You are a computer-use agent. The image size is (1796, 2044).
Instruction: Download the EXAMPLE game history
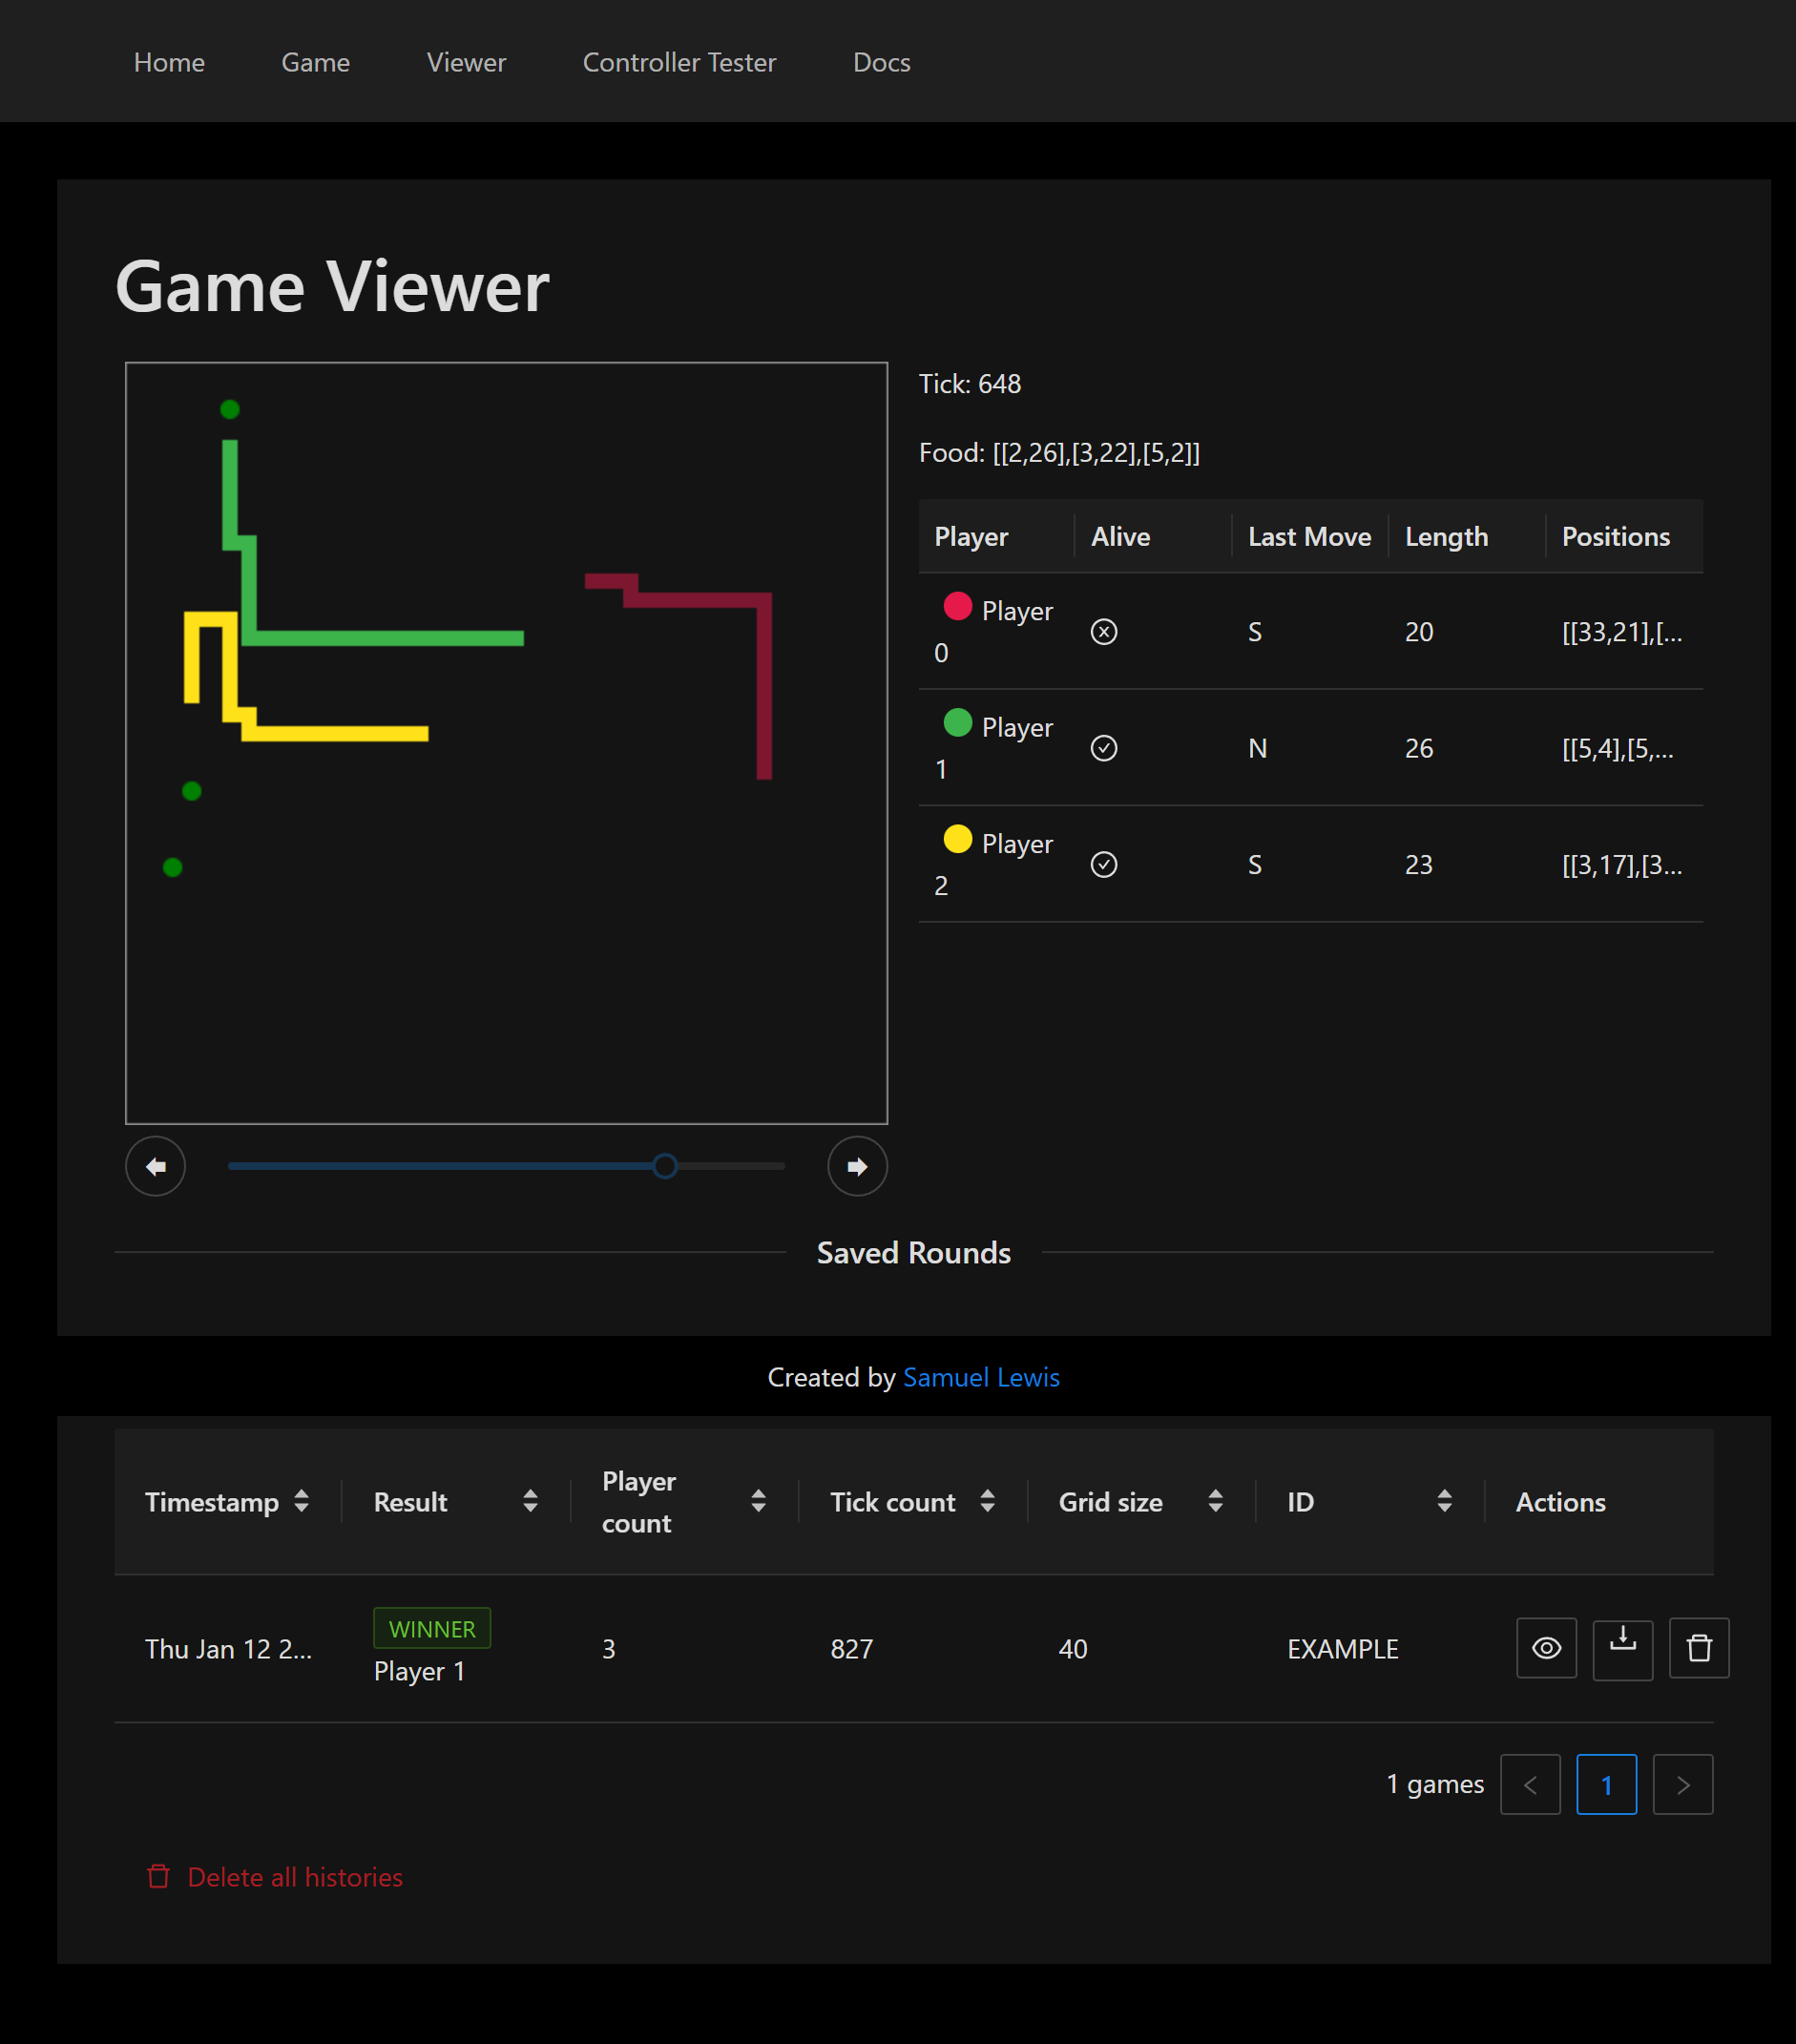click(x=1622, y=1648)
